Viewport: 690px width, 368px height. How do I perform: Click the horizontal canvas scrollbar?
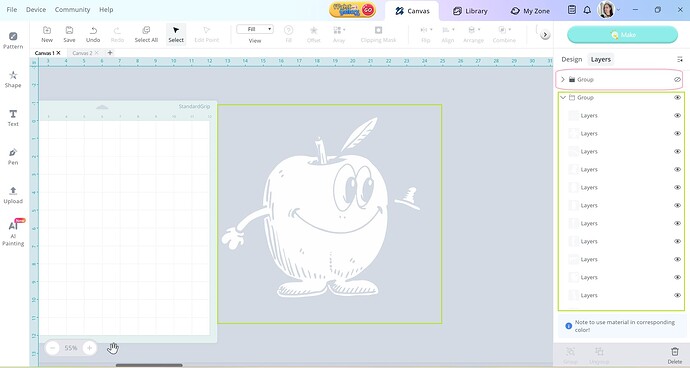[x=149, y=365]
